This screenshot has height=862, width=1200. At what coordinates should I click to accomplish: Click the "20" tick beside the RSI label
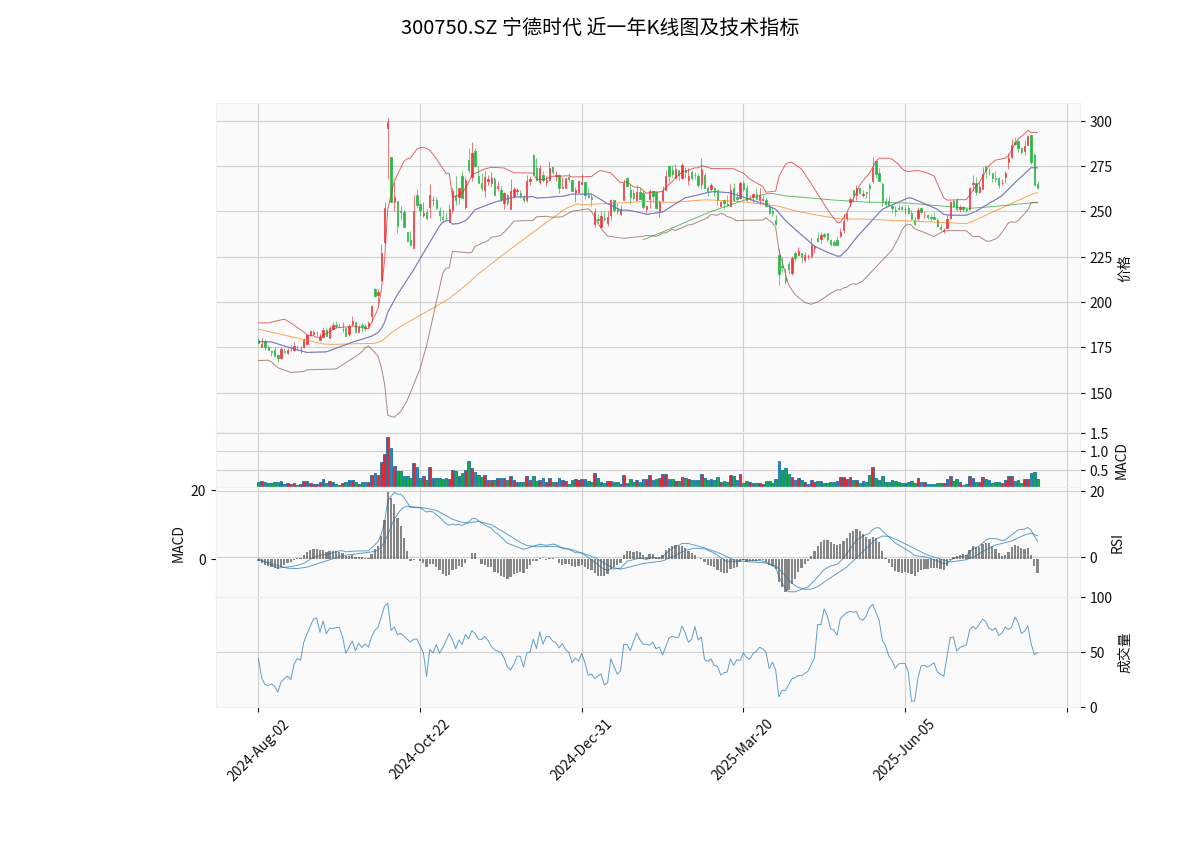[1097, 492]
